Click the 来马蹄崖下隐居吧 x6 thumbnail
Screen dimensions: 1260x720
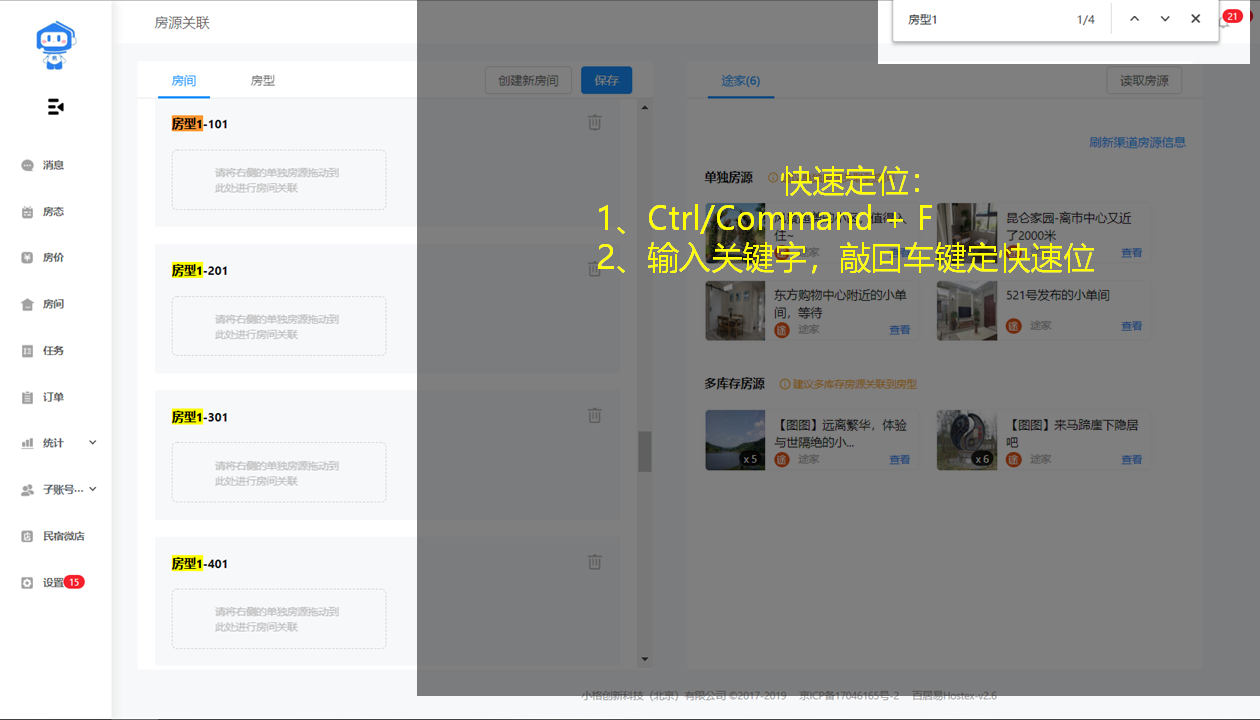(967, 440)
